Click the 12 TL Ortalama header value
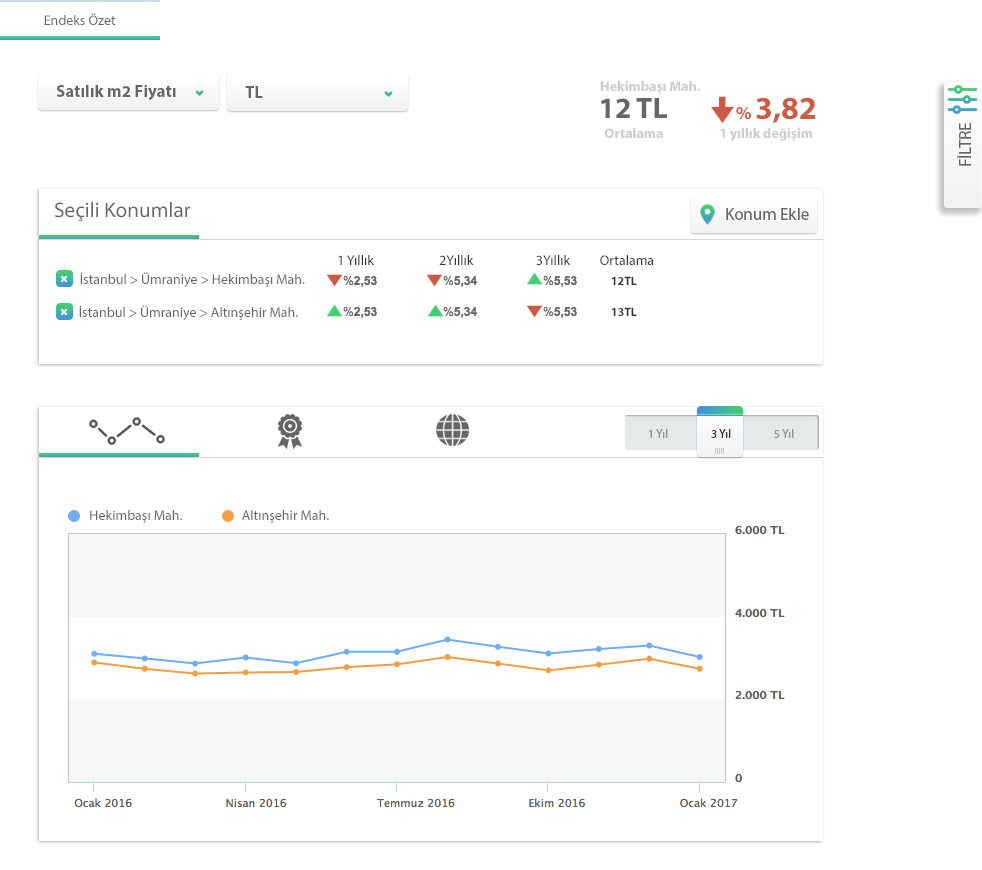The width and height of the screenshot is (982, 870). 634,109
